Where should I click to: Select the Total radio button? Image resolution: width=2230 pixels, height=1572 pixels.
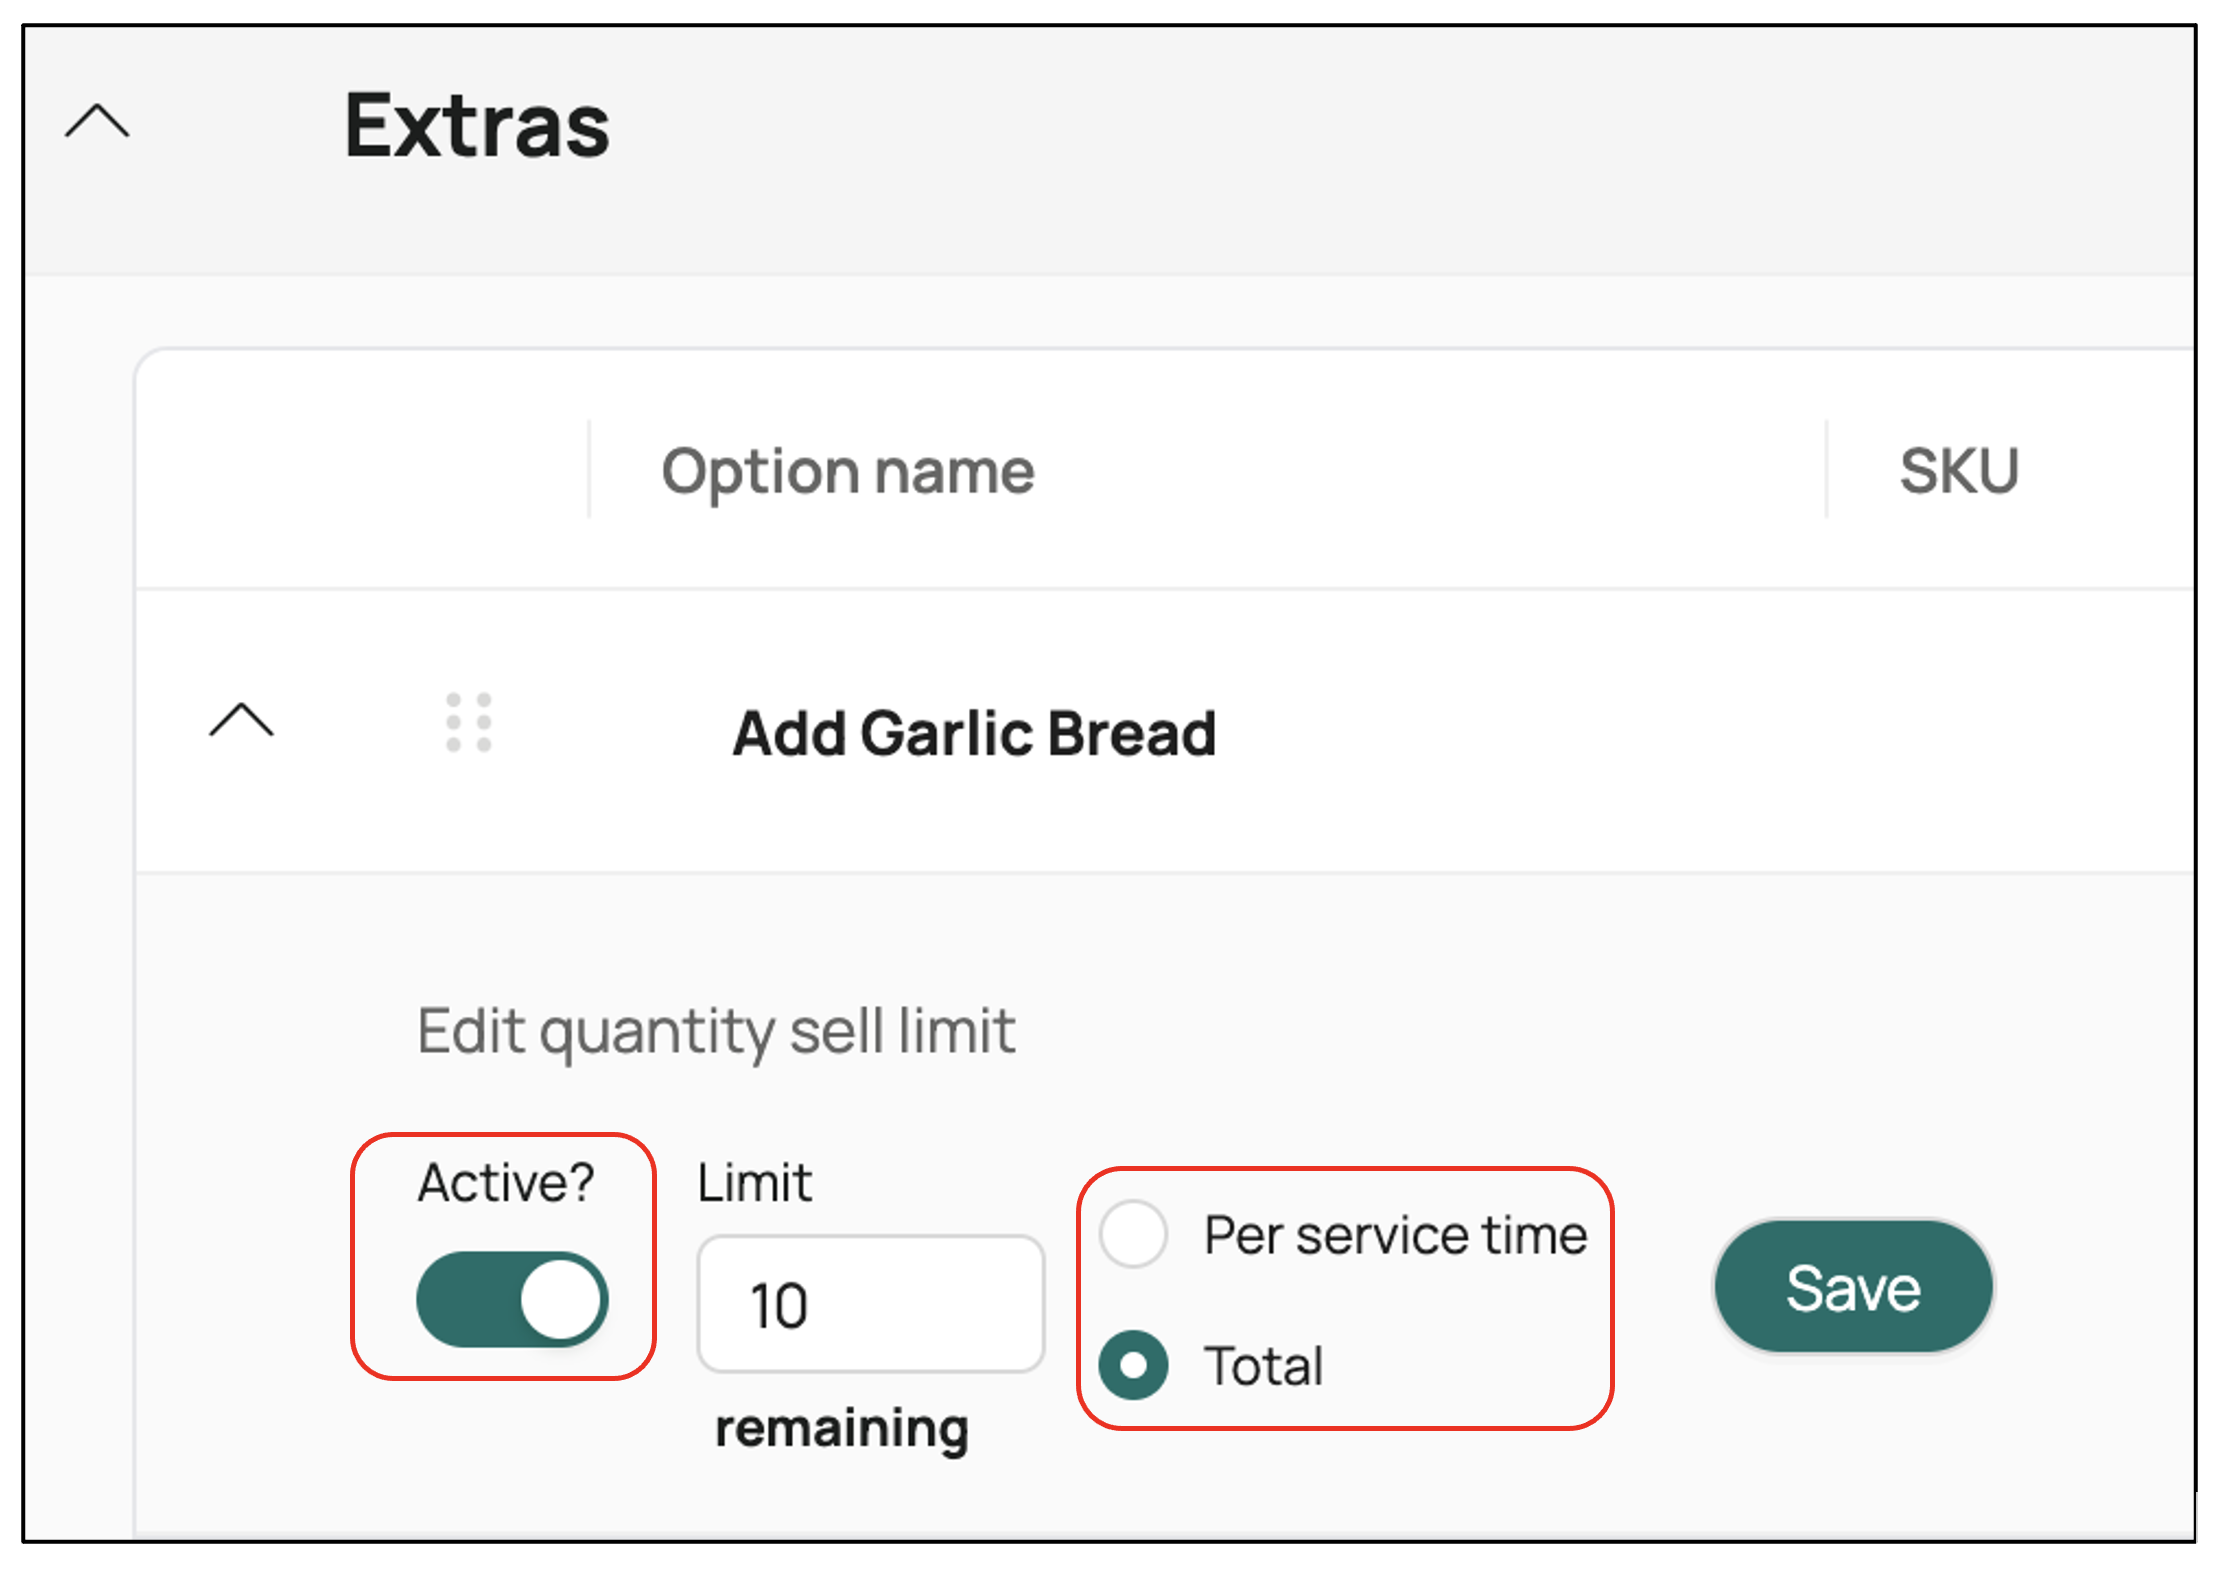click(1133, 1365)
